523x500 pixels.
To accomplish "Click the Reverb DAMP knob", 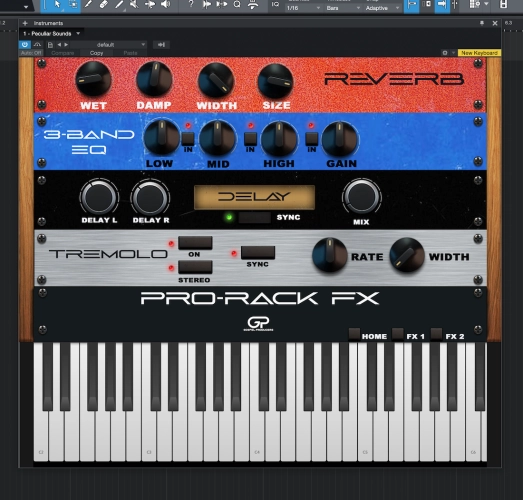I will 154,79.
